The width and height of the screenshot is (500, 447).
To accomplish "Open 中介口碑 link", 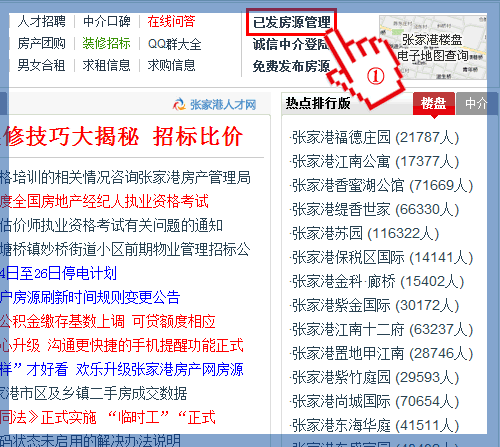I will (x=107, y=21).
